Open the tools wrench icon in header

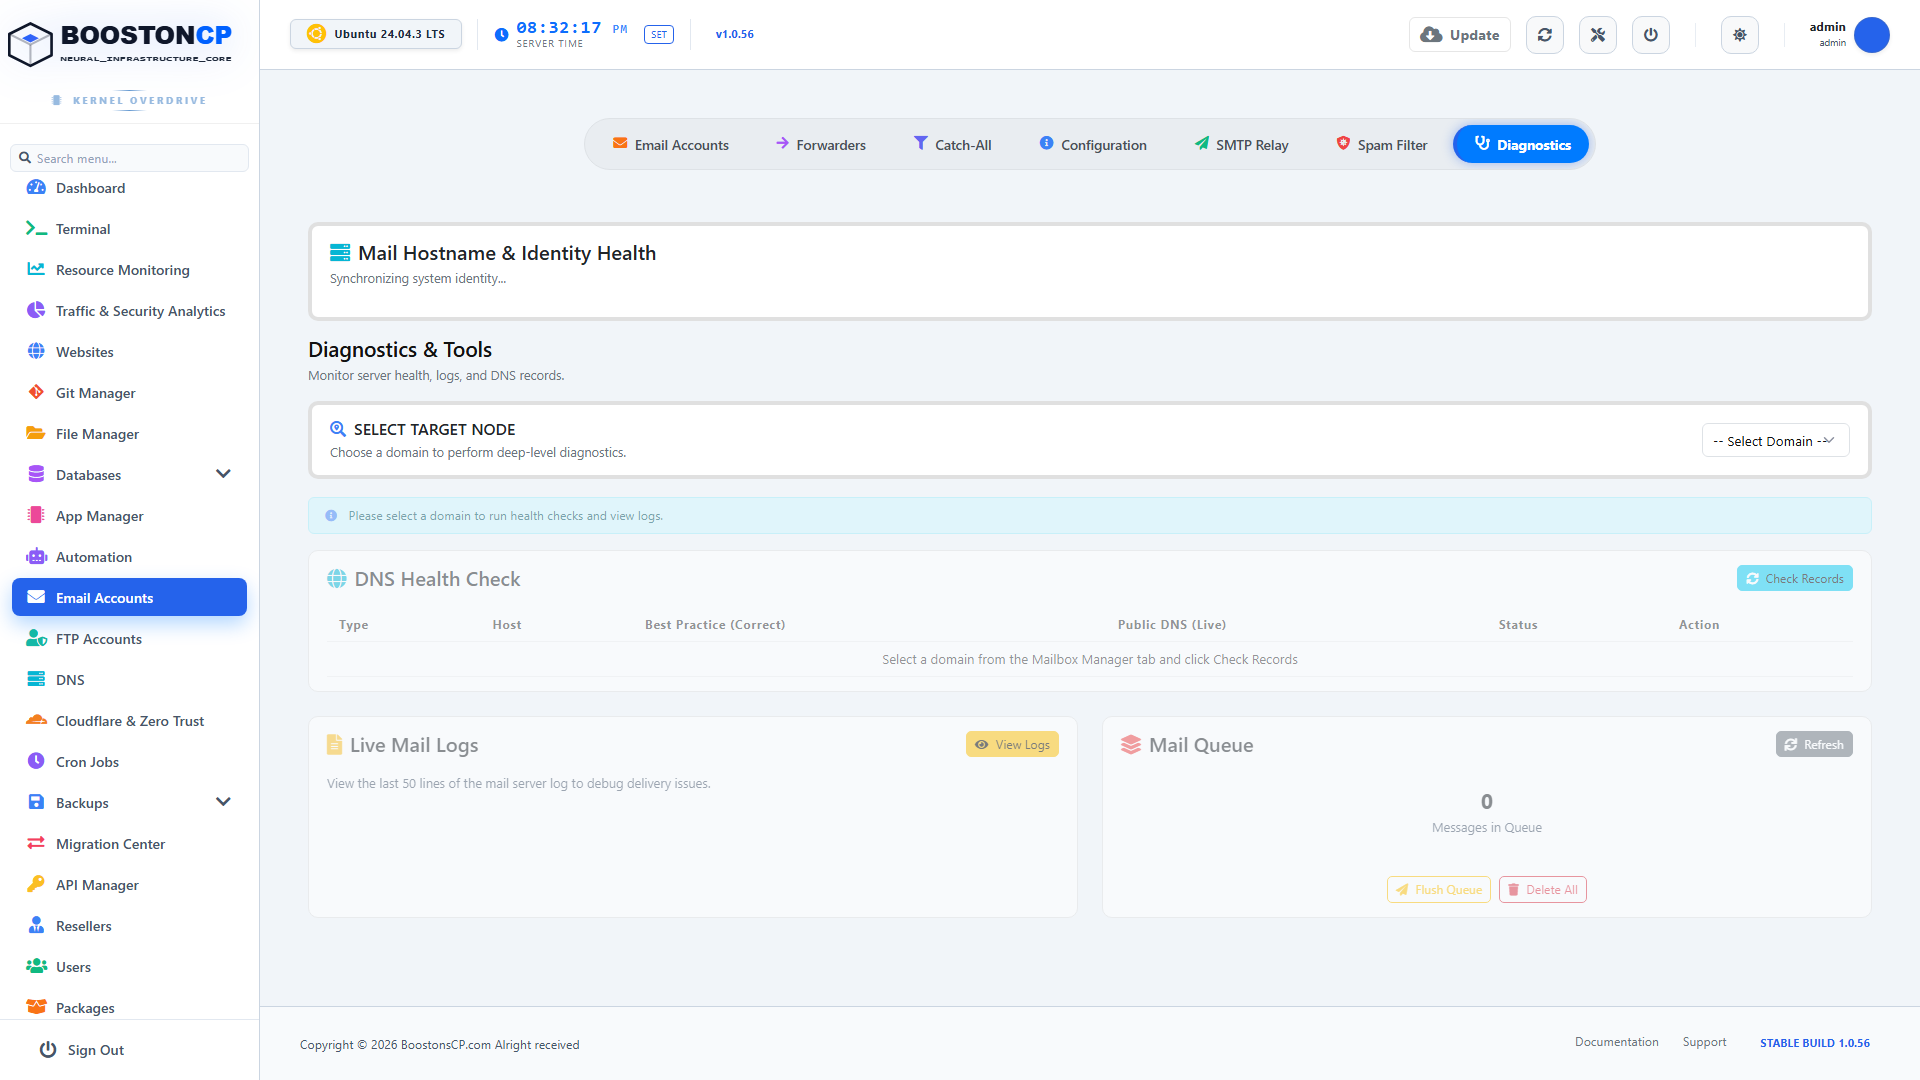pos(1598,35)
